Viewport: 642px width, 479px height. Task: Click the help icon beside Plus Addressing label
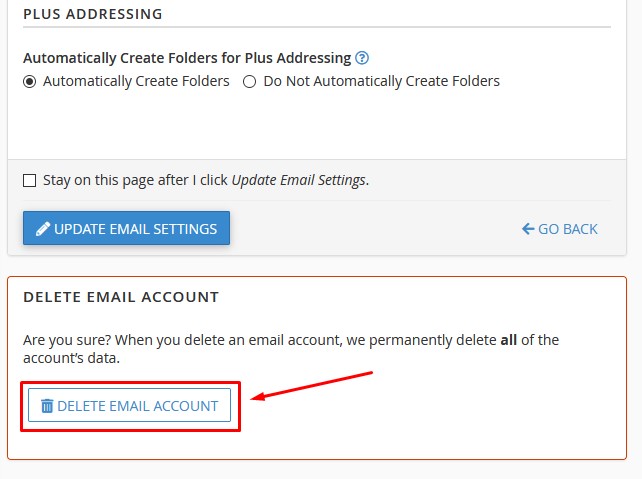click(362, 58)
